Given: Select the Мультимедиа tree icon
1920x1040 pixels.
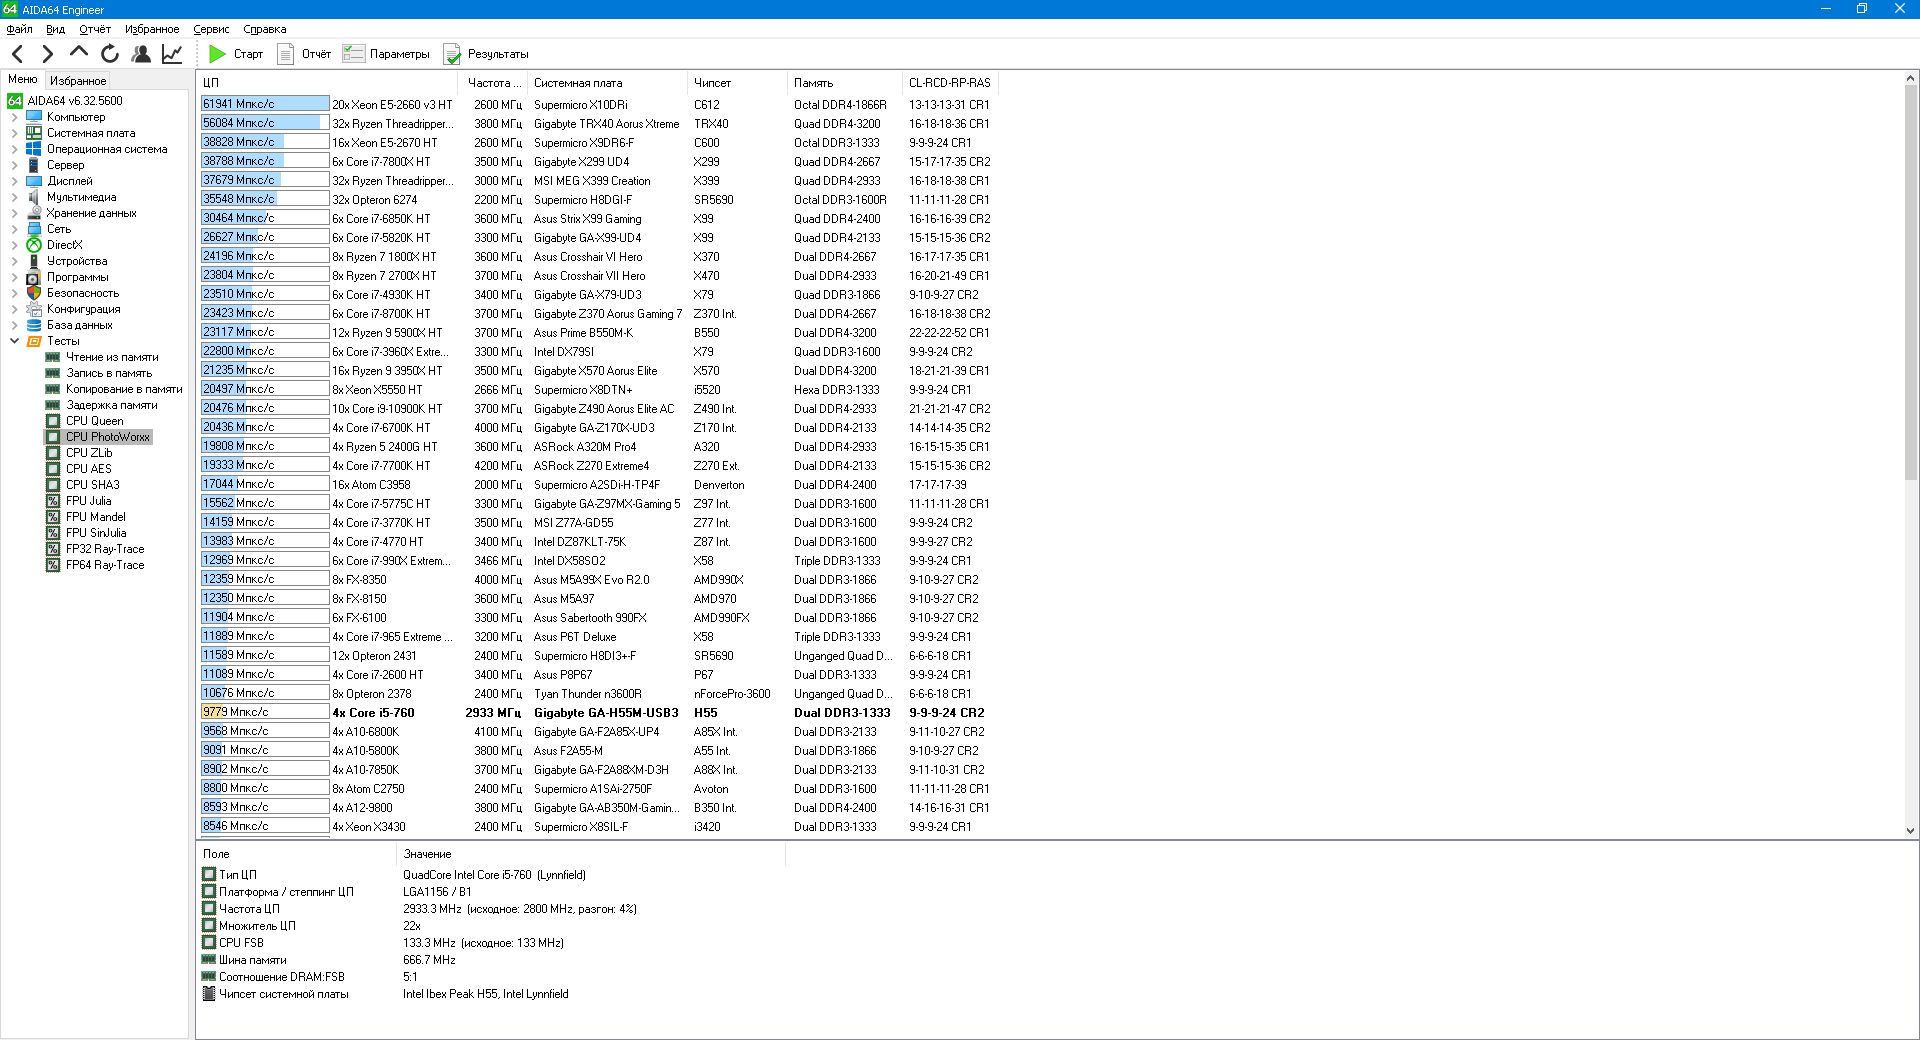Looking at the screenshot, I should (x=34, y=197).
